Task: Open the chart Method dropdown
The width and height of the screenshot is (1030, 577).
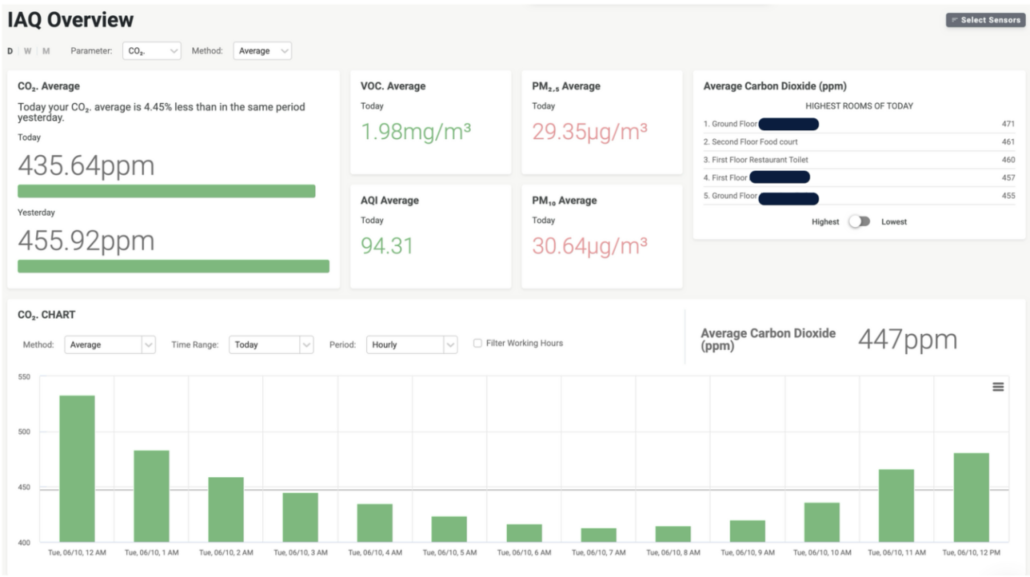Action: click(110, 345)
